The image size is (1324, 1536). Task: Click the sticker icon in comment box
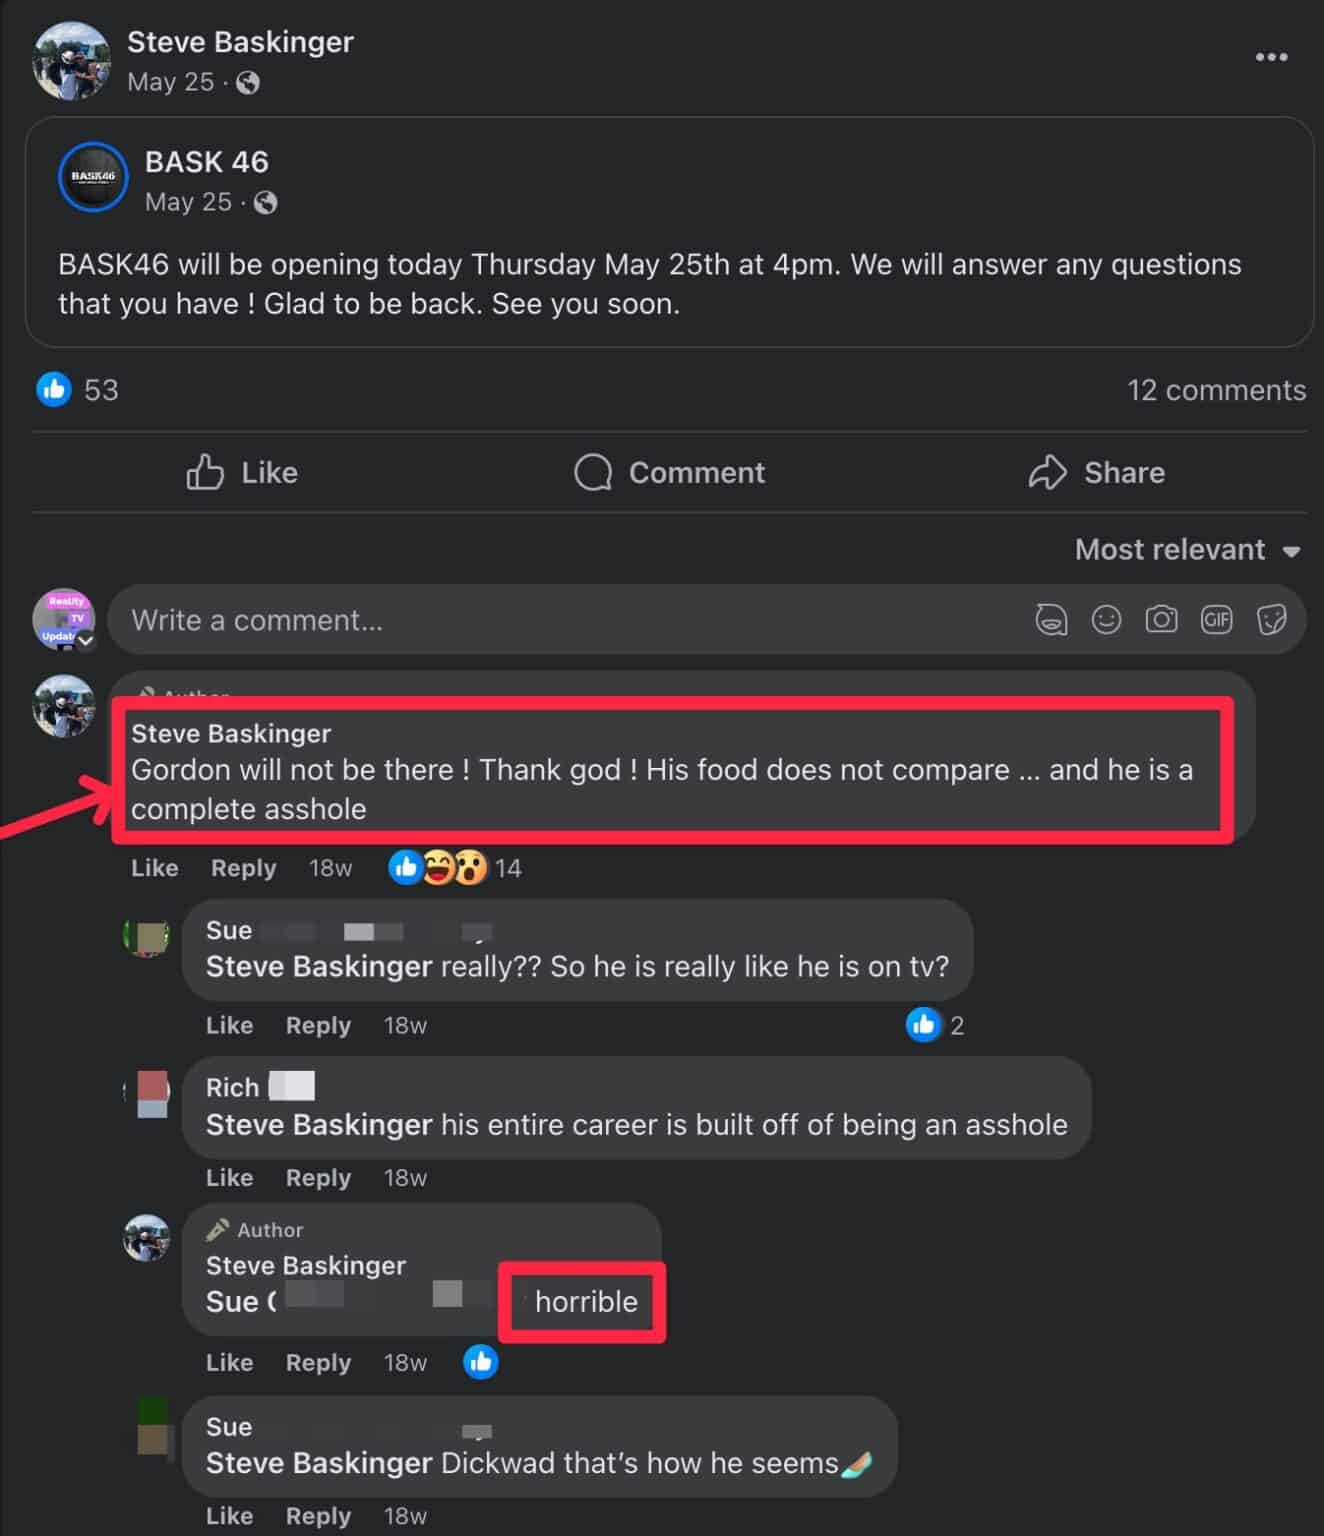coord(1271,620)
